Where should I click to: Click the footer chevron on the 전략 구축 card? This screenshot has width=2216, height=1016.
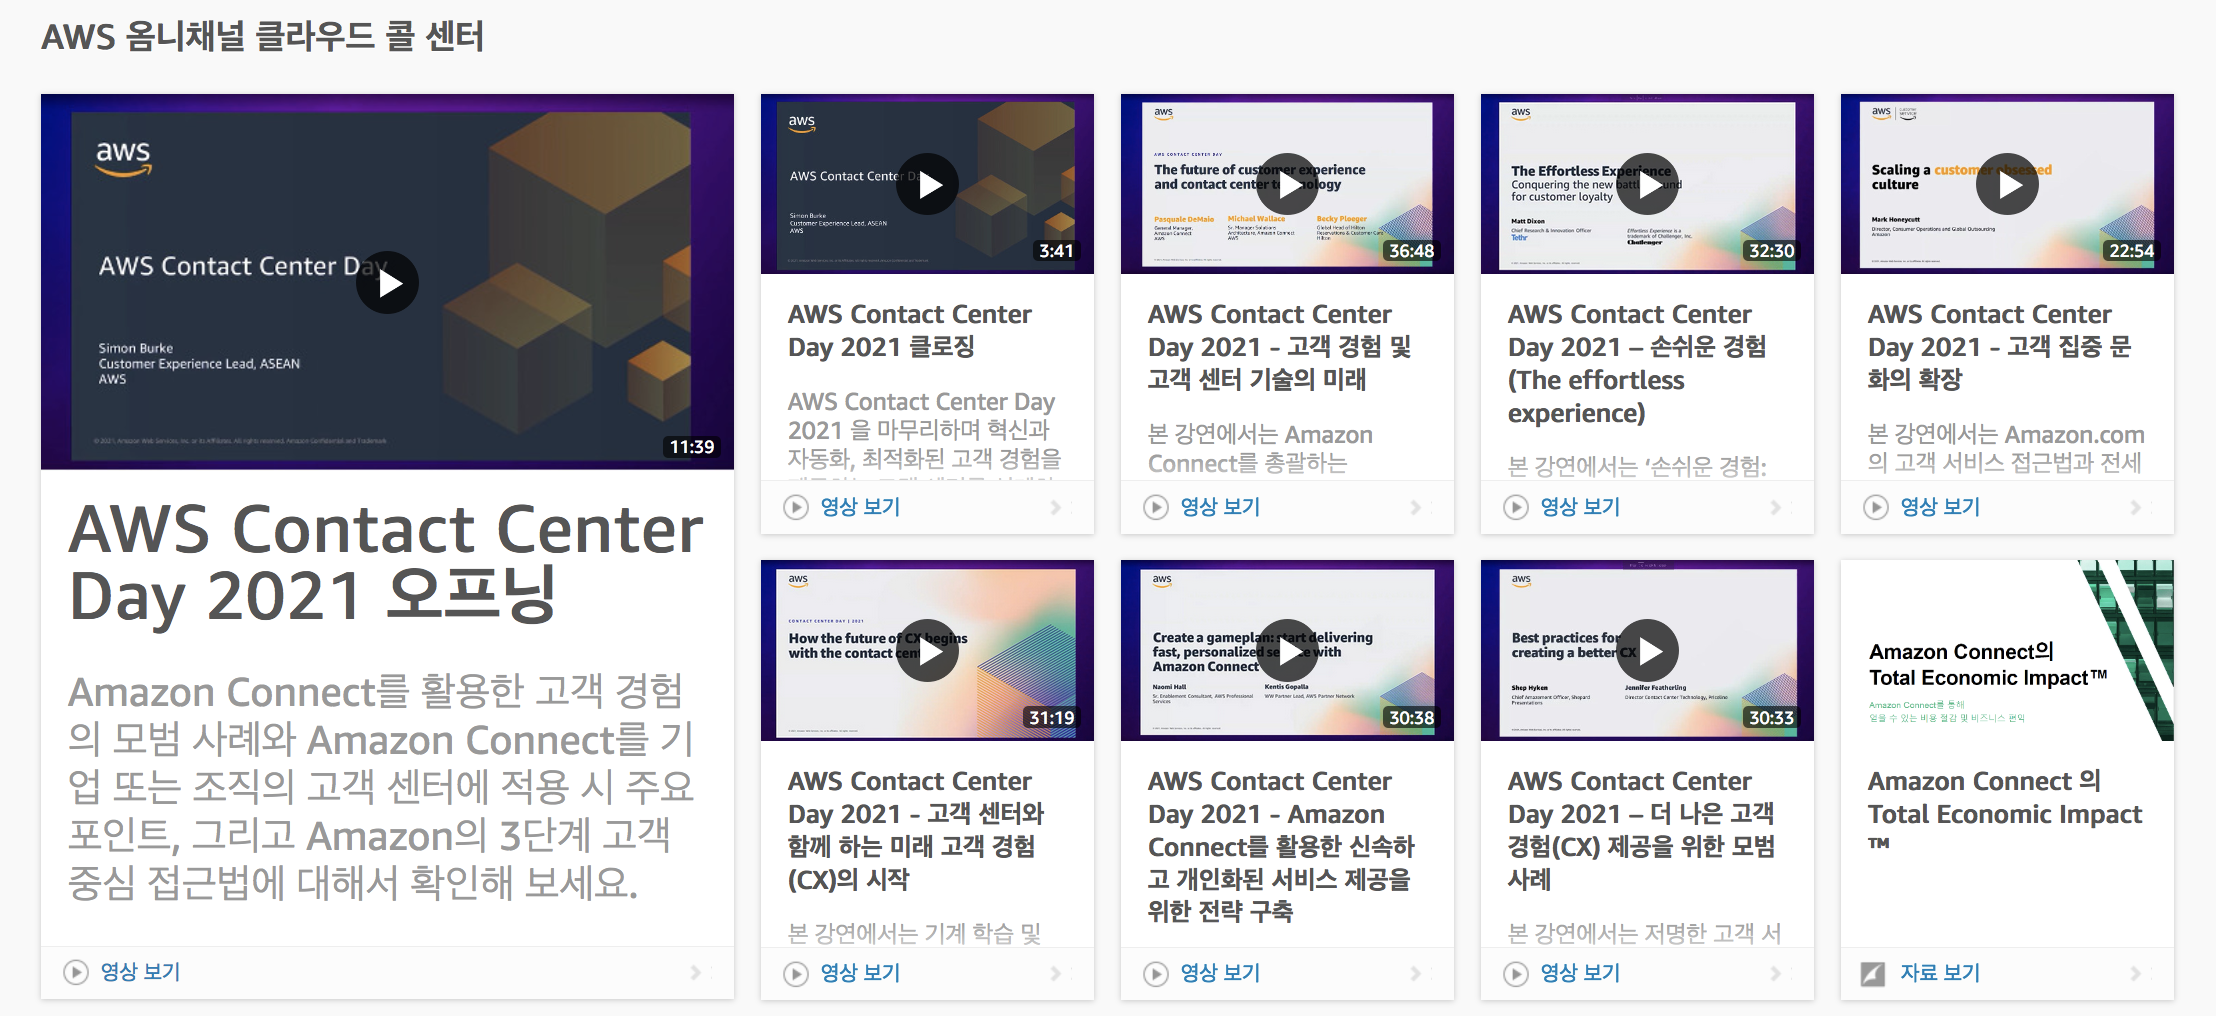pos(1415,973)
